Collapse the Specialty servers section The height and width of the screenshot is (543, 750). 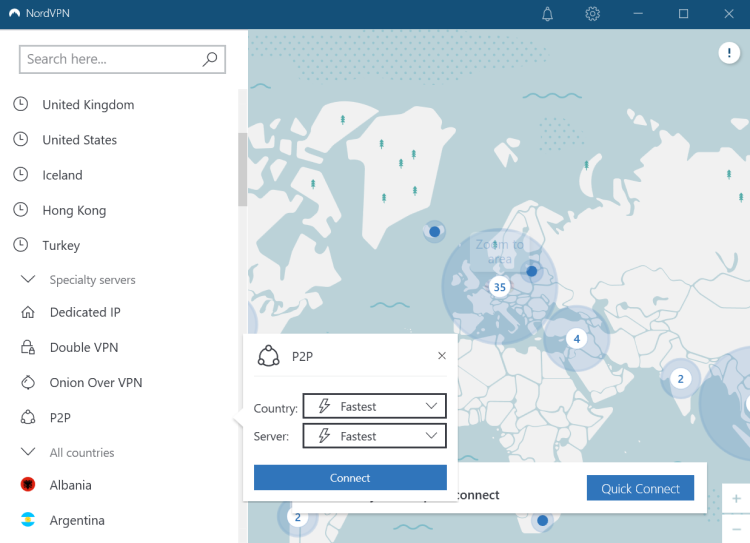pos(28,280)
